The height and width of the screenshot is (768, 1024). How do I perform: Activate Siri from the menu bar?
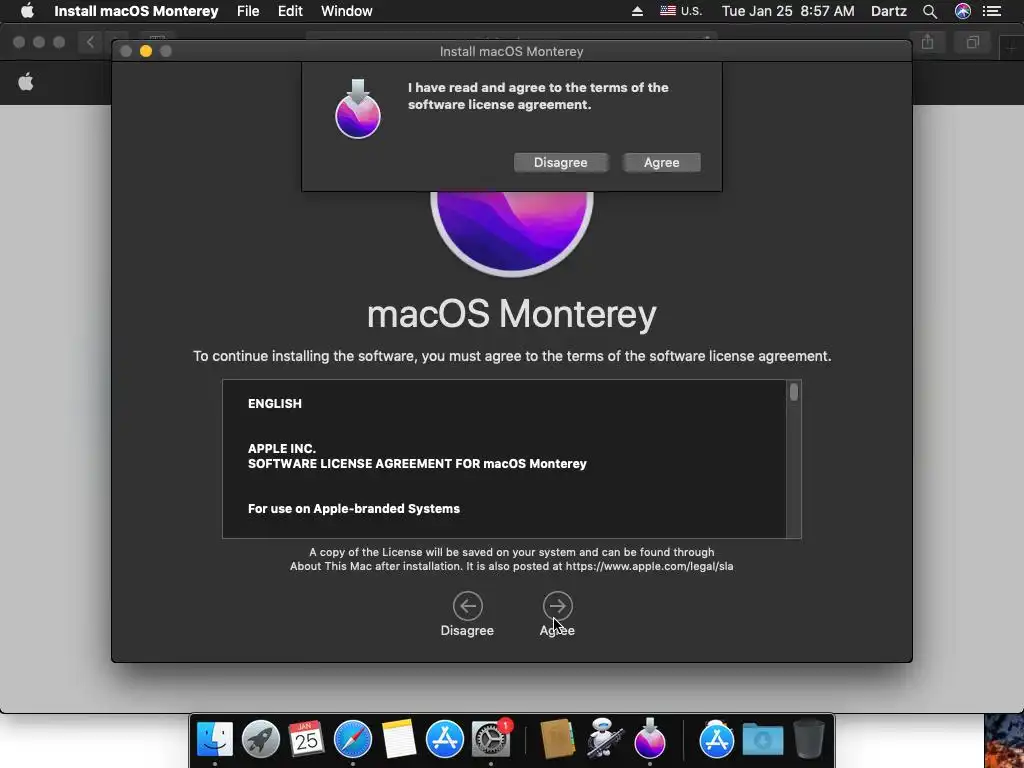point(963,11)
